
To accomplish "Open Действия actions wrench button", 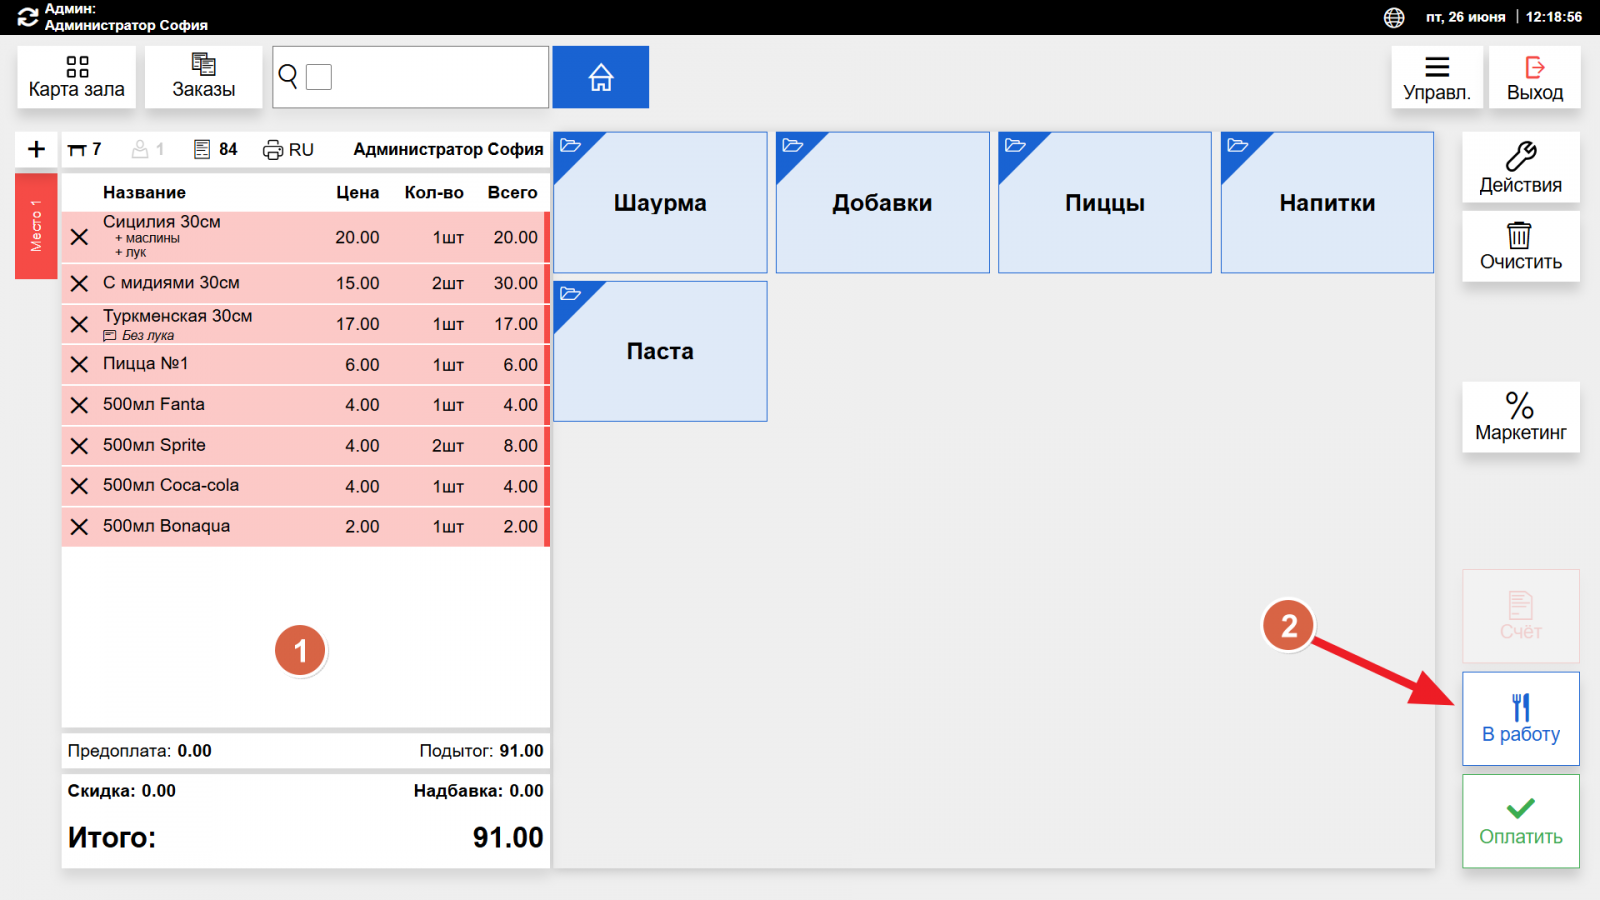I will 1521,168.
